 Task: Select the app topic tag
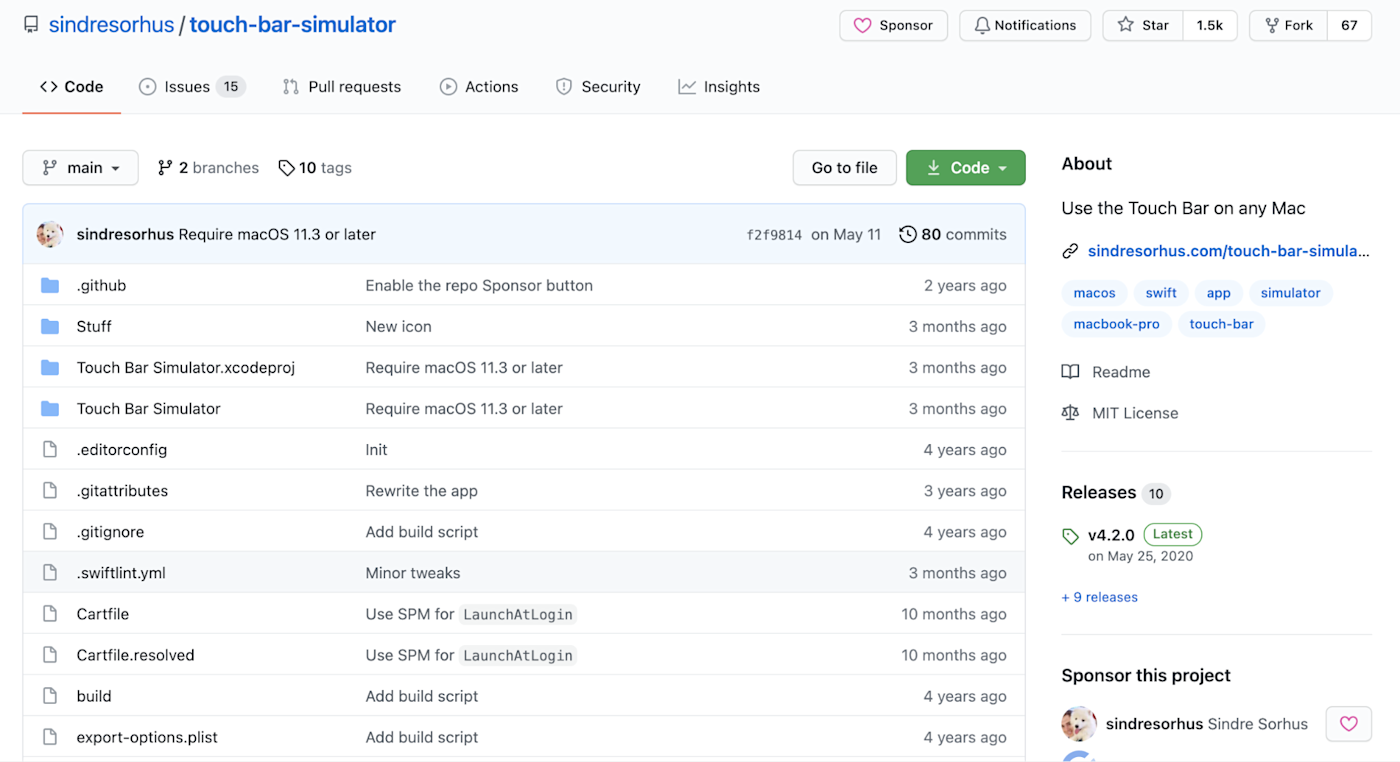(1218, 293)
